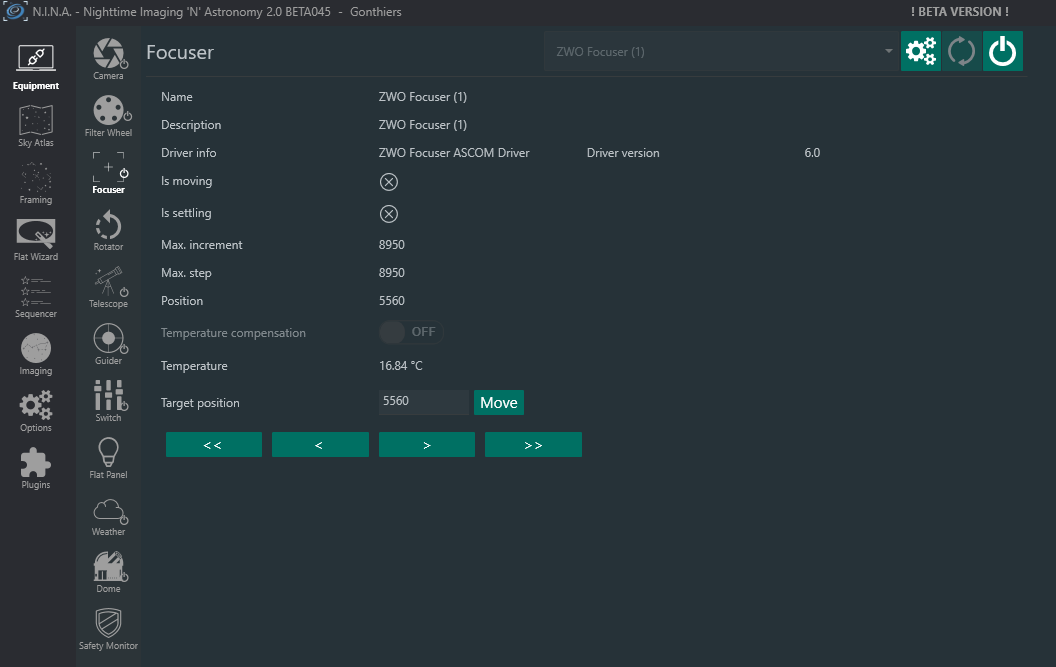Move focuser inward large step <<

click(x=213, y=445)
